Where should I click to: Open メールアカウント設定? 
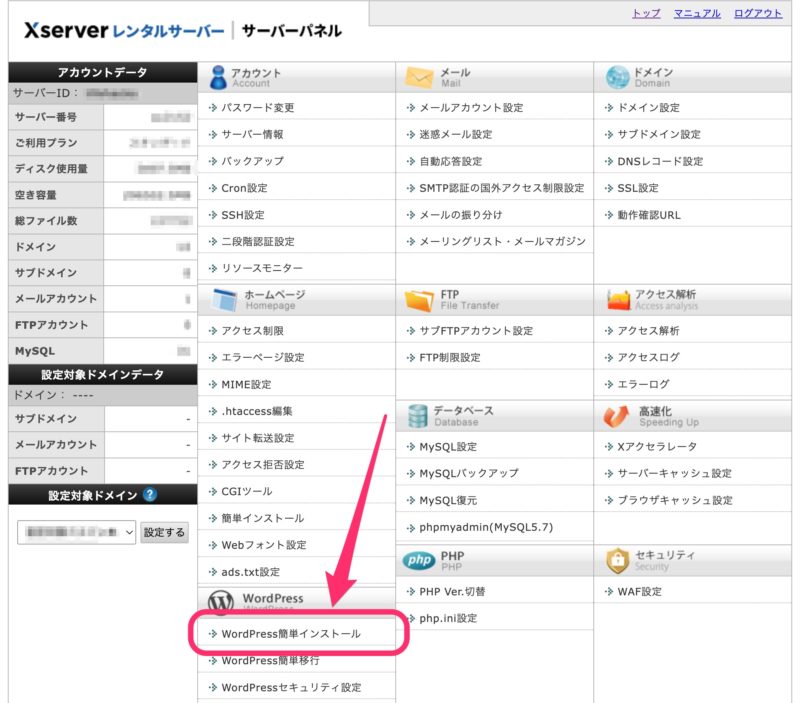pyautogui.click(x=471, y=108)
